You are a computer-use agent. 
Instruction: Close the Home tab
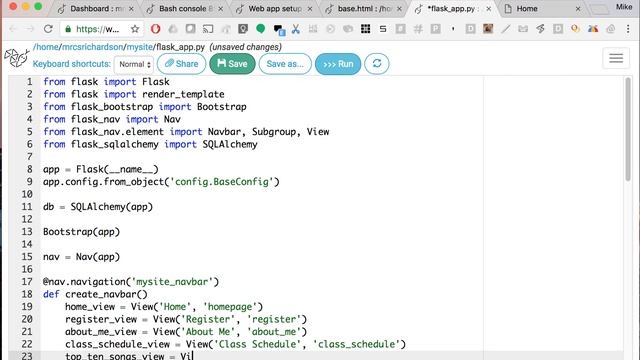578,9
